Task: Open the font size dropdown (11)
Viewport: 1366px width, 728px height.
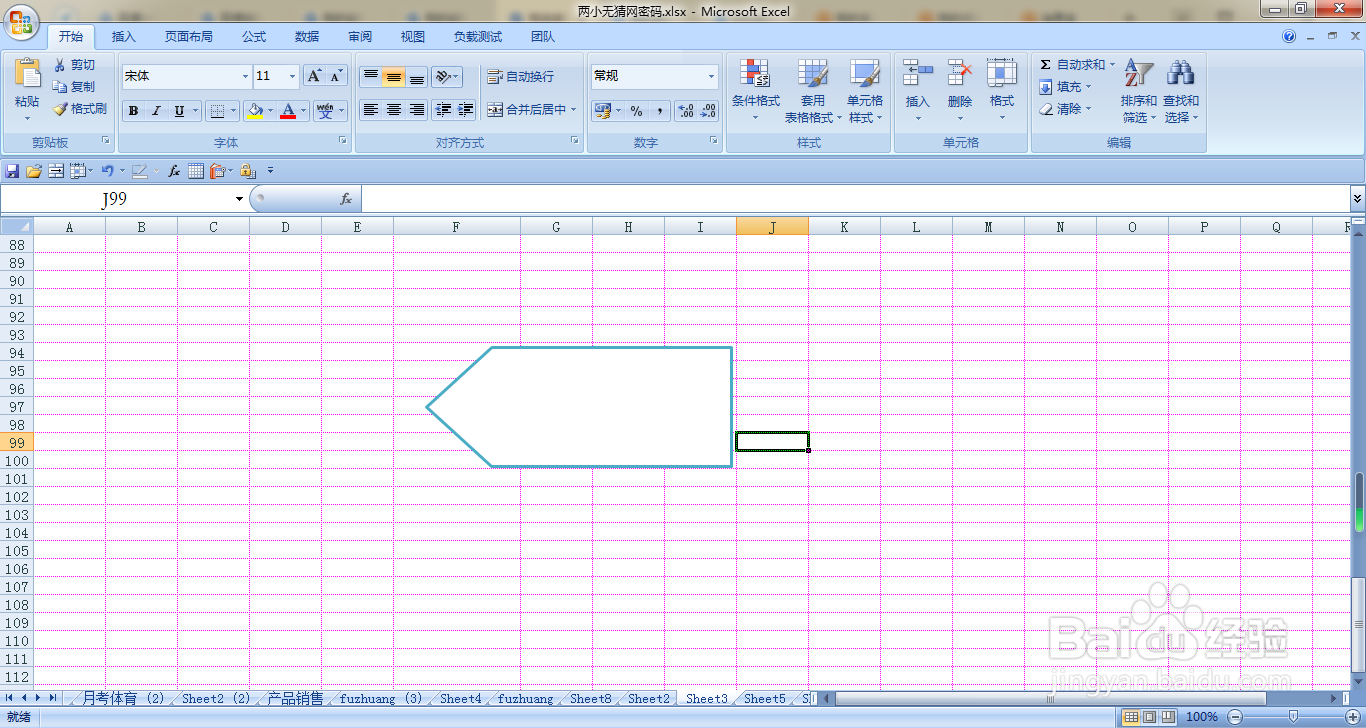Action: [x=292, y=76]
